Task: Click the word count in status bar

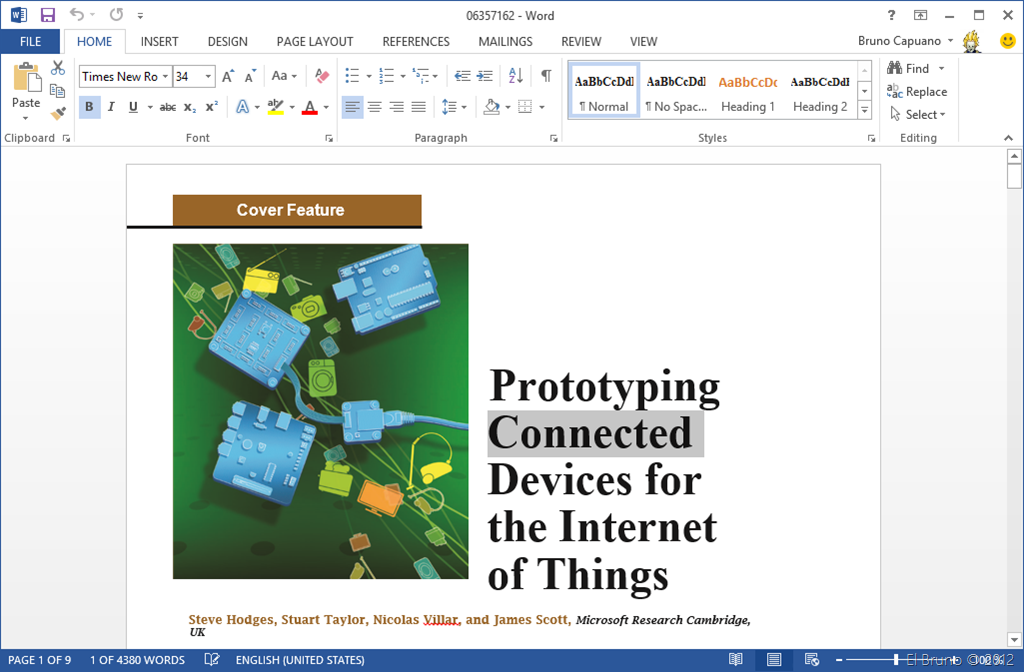Action: click(137, 660)
